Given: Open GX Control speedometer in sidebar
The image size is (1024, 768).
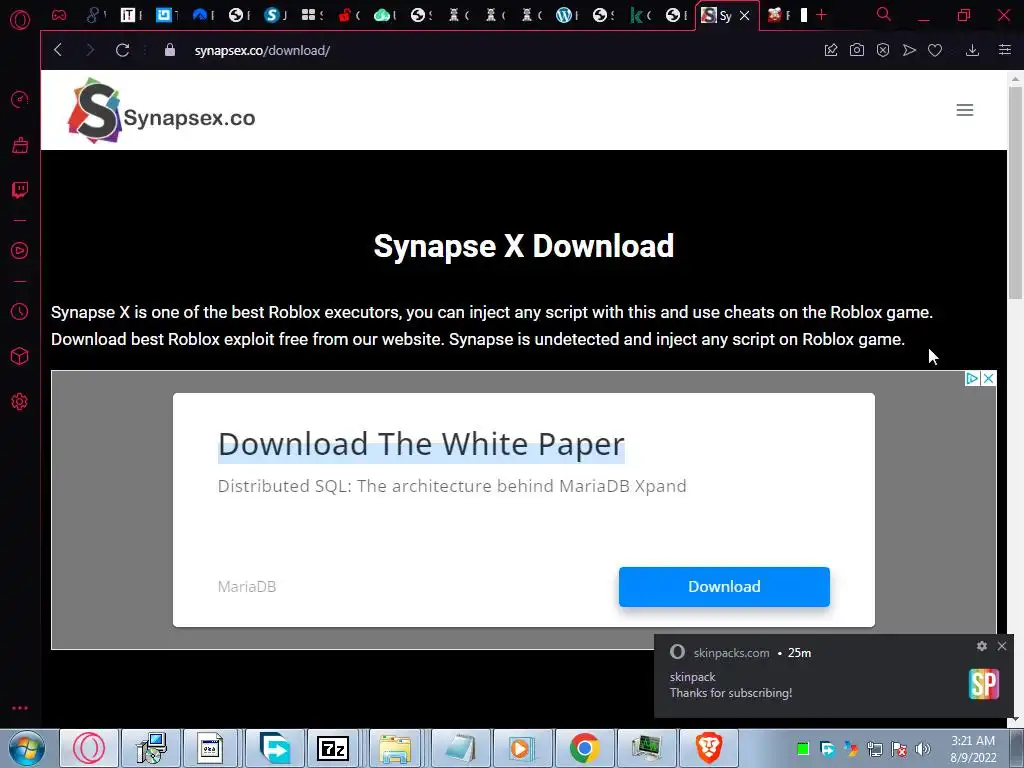Looking at the screenshot, I should click(x=20, y=99).
